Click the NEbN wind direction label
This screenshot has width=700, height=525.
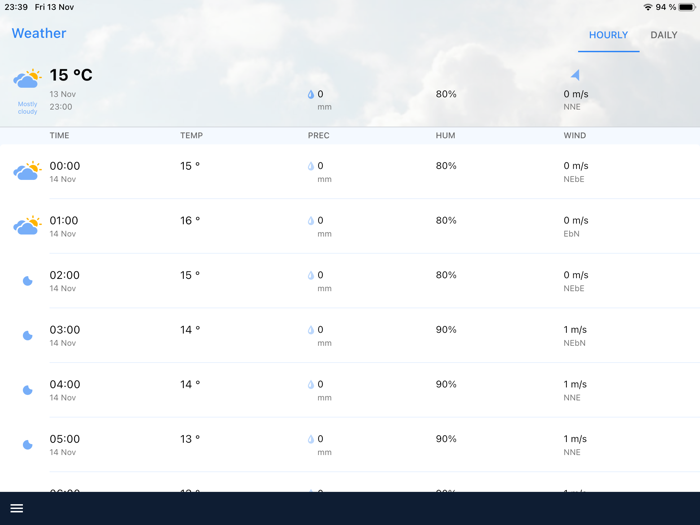pyautogui.click(x=574, y=343)
